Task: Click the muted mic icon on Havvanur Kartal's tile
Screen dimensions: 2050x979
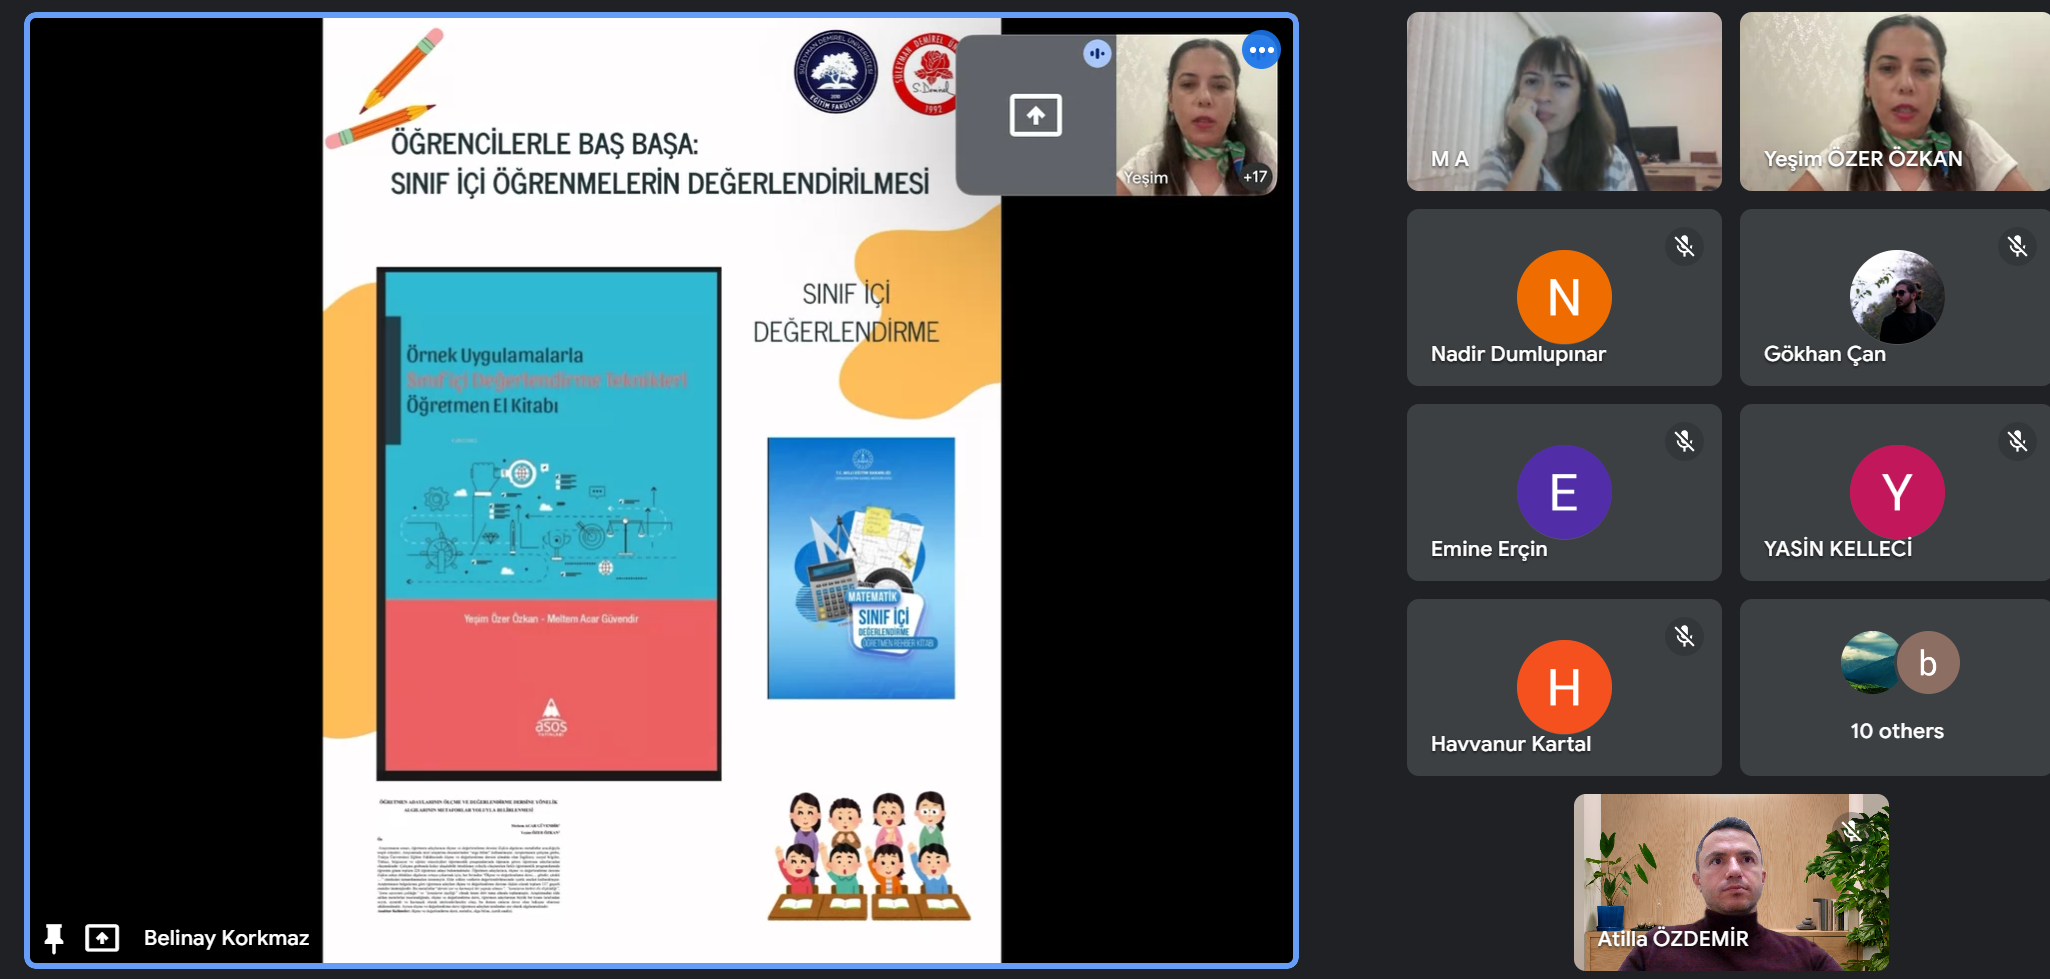Action: 1684,636
